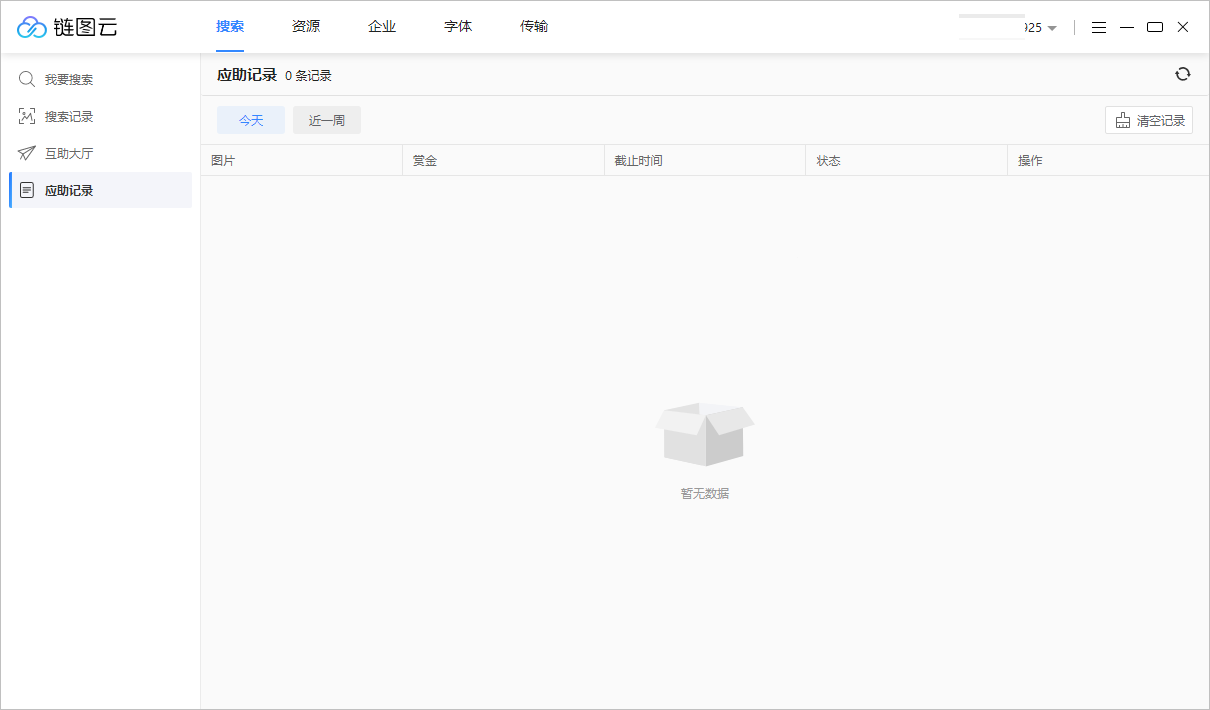1210x710 pixels.
Task: Click the 搜索记录 image-search icon
Action: 26,116
